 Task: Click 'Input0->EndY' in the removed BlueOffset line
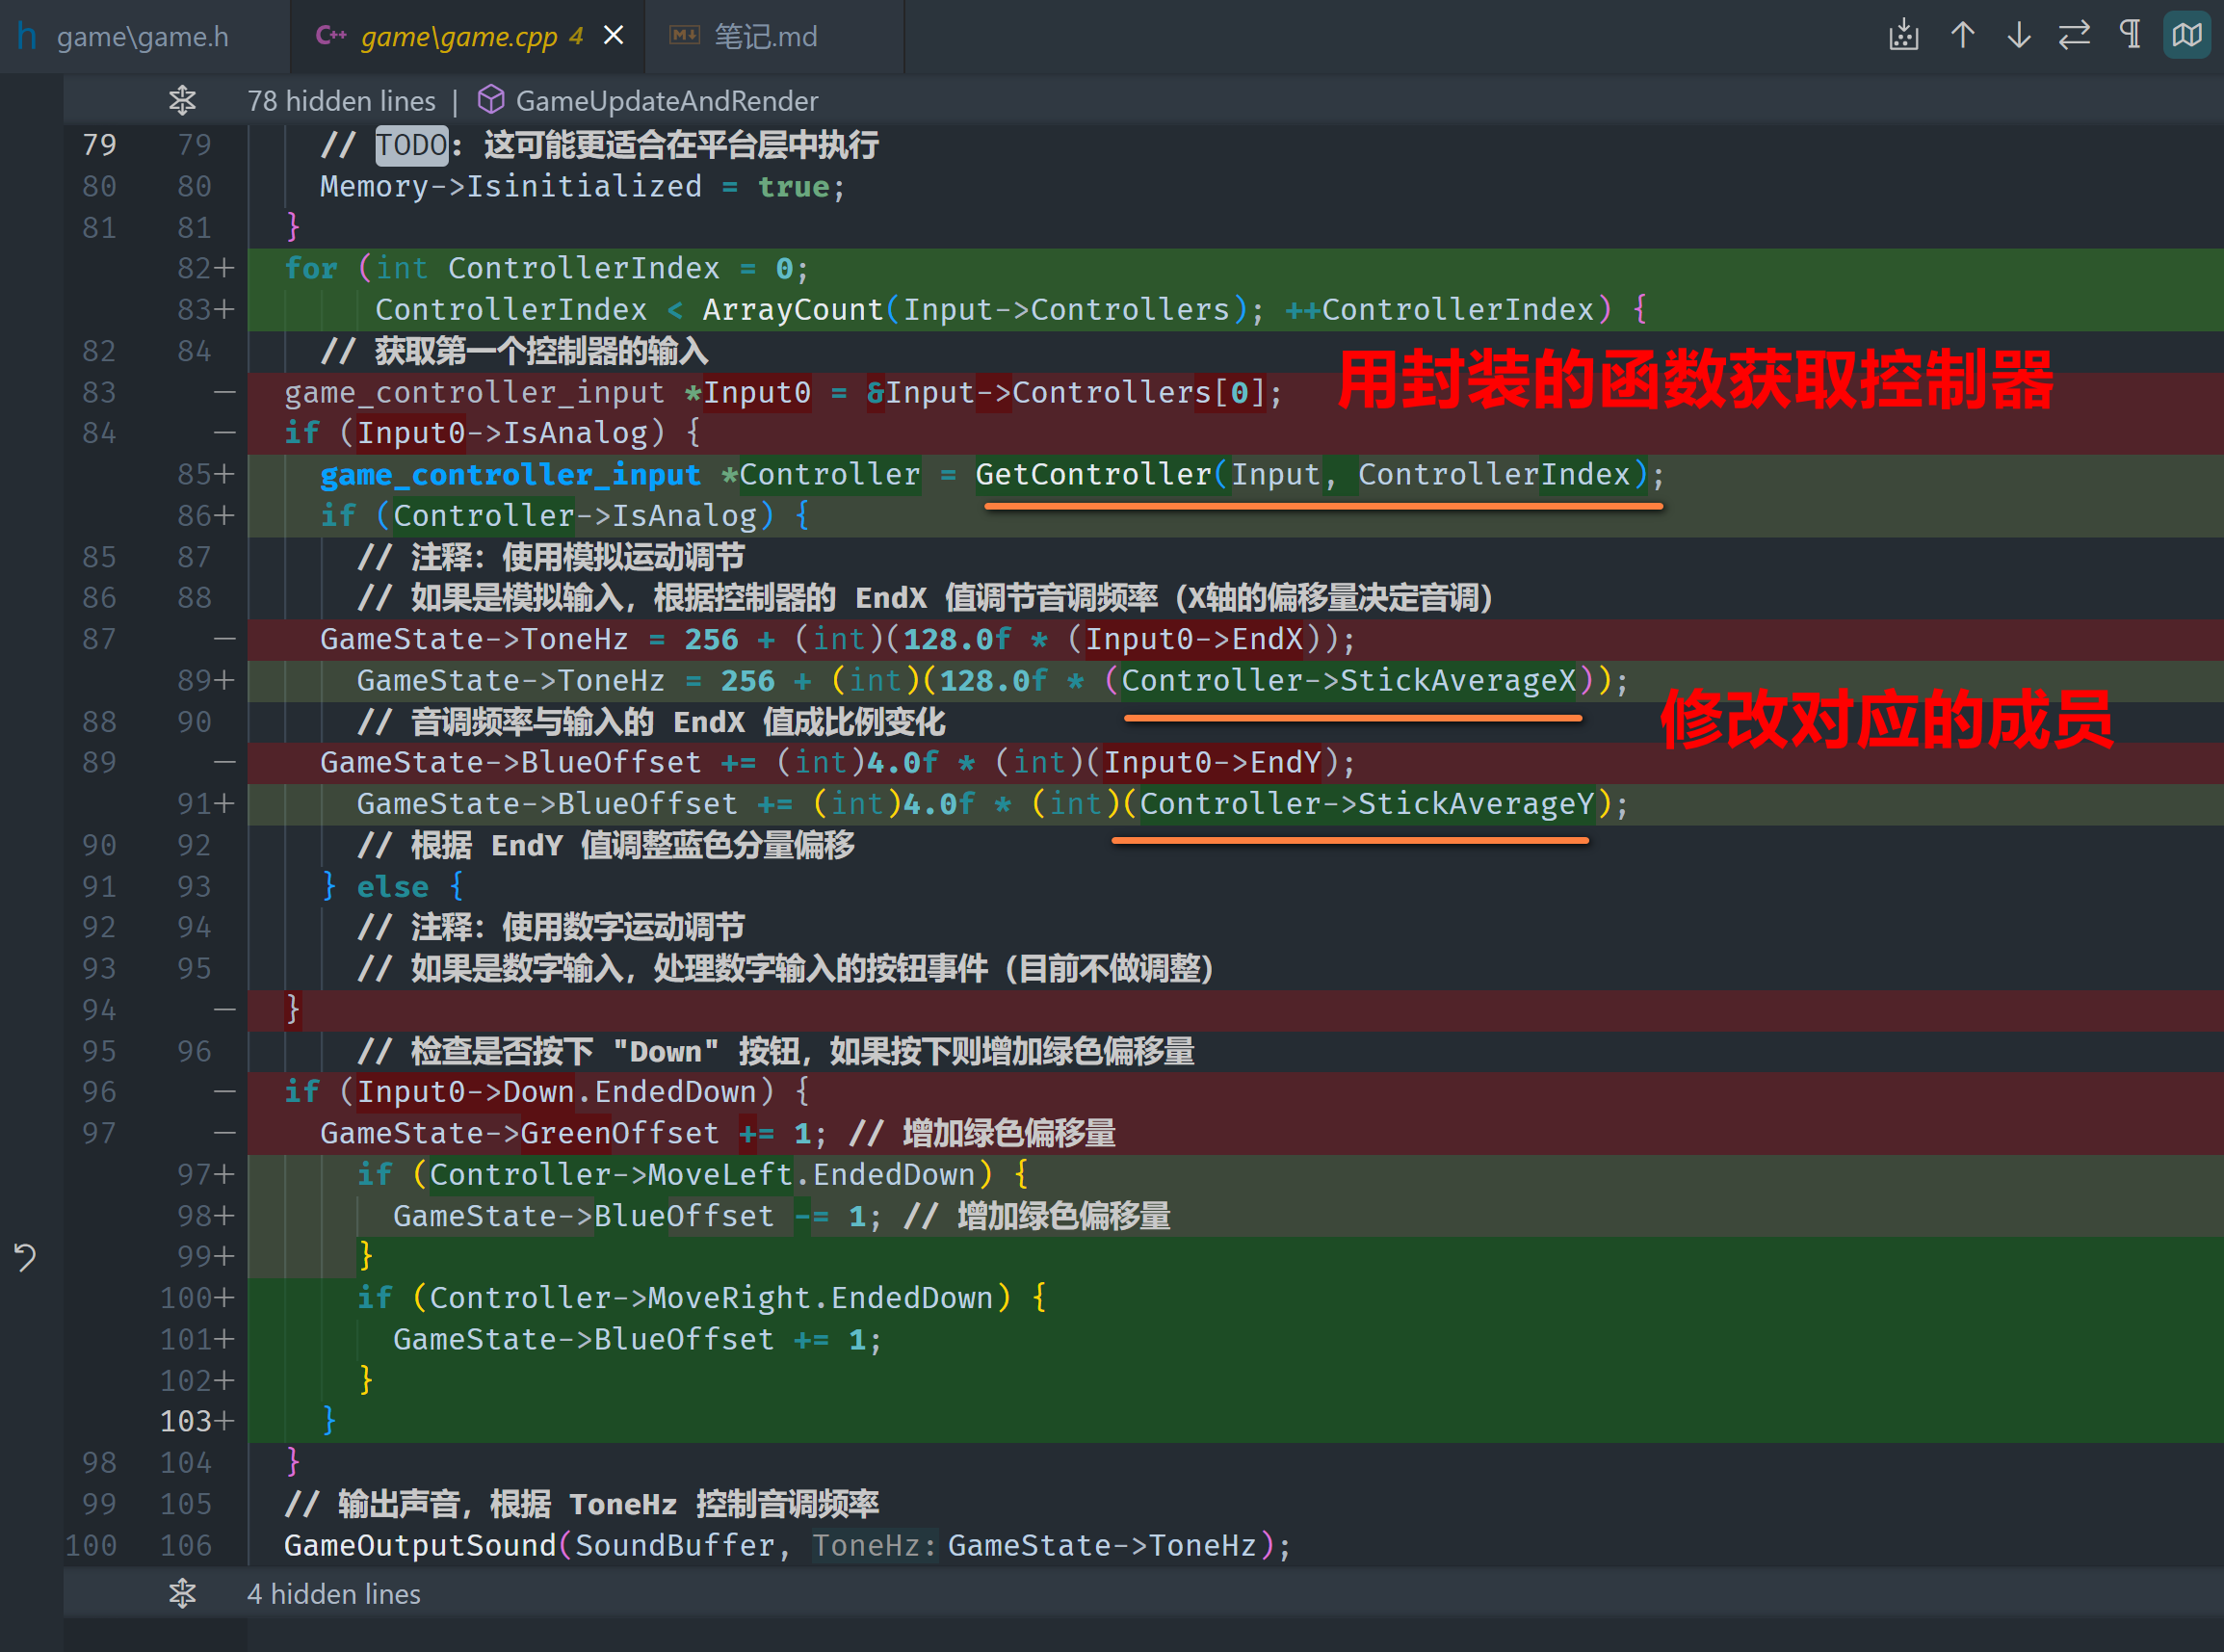(1212, 763)
